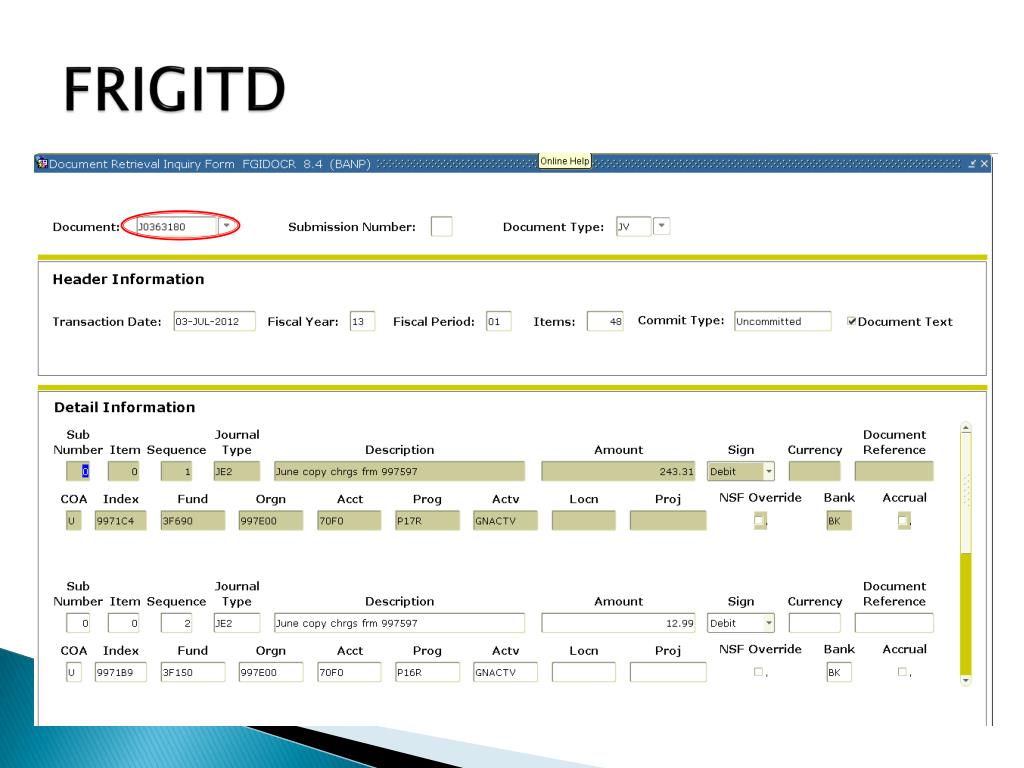Click the Index field 9971C4
The height and width of the screenshot is (768, 1024).
(120, 521)
